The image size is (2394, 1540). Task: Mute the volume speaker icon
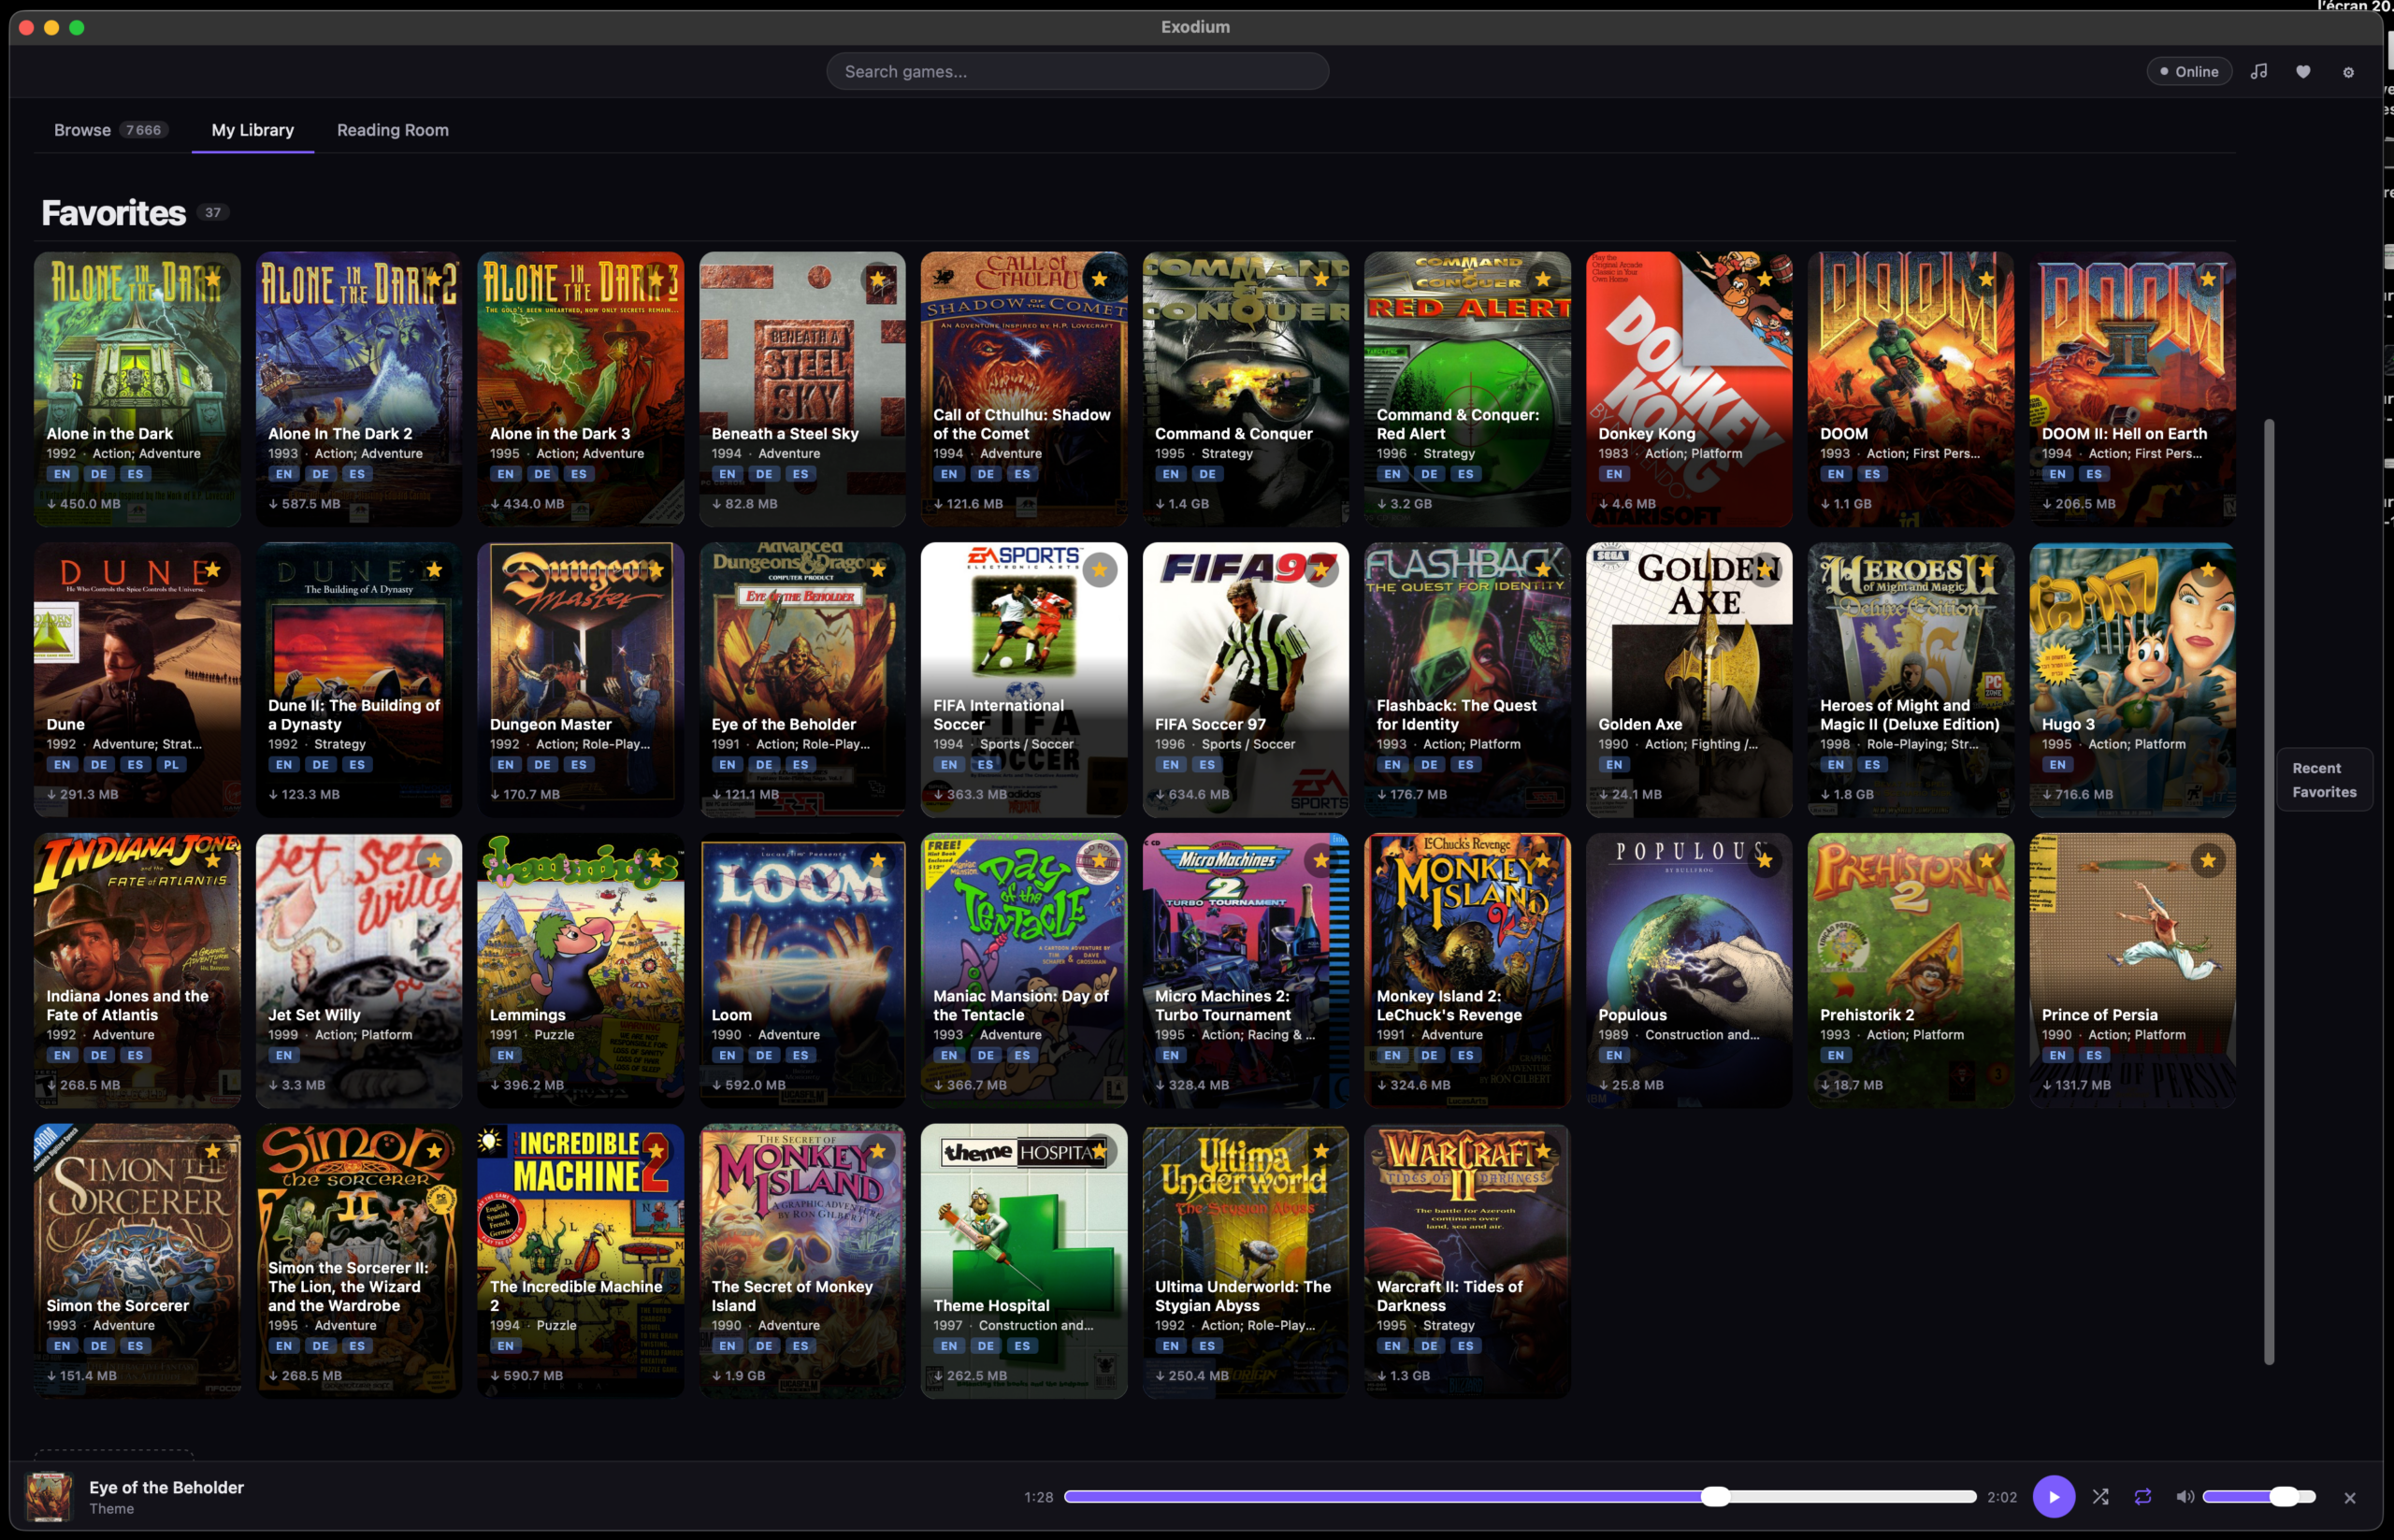2185,1496
